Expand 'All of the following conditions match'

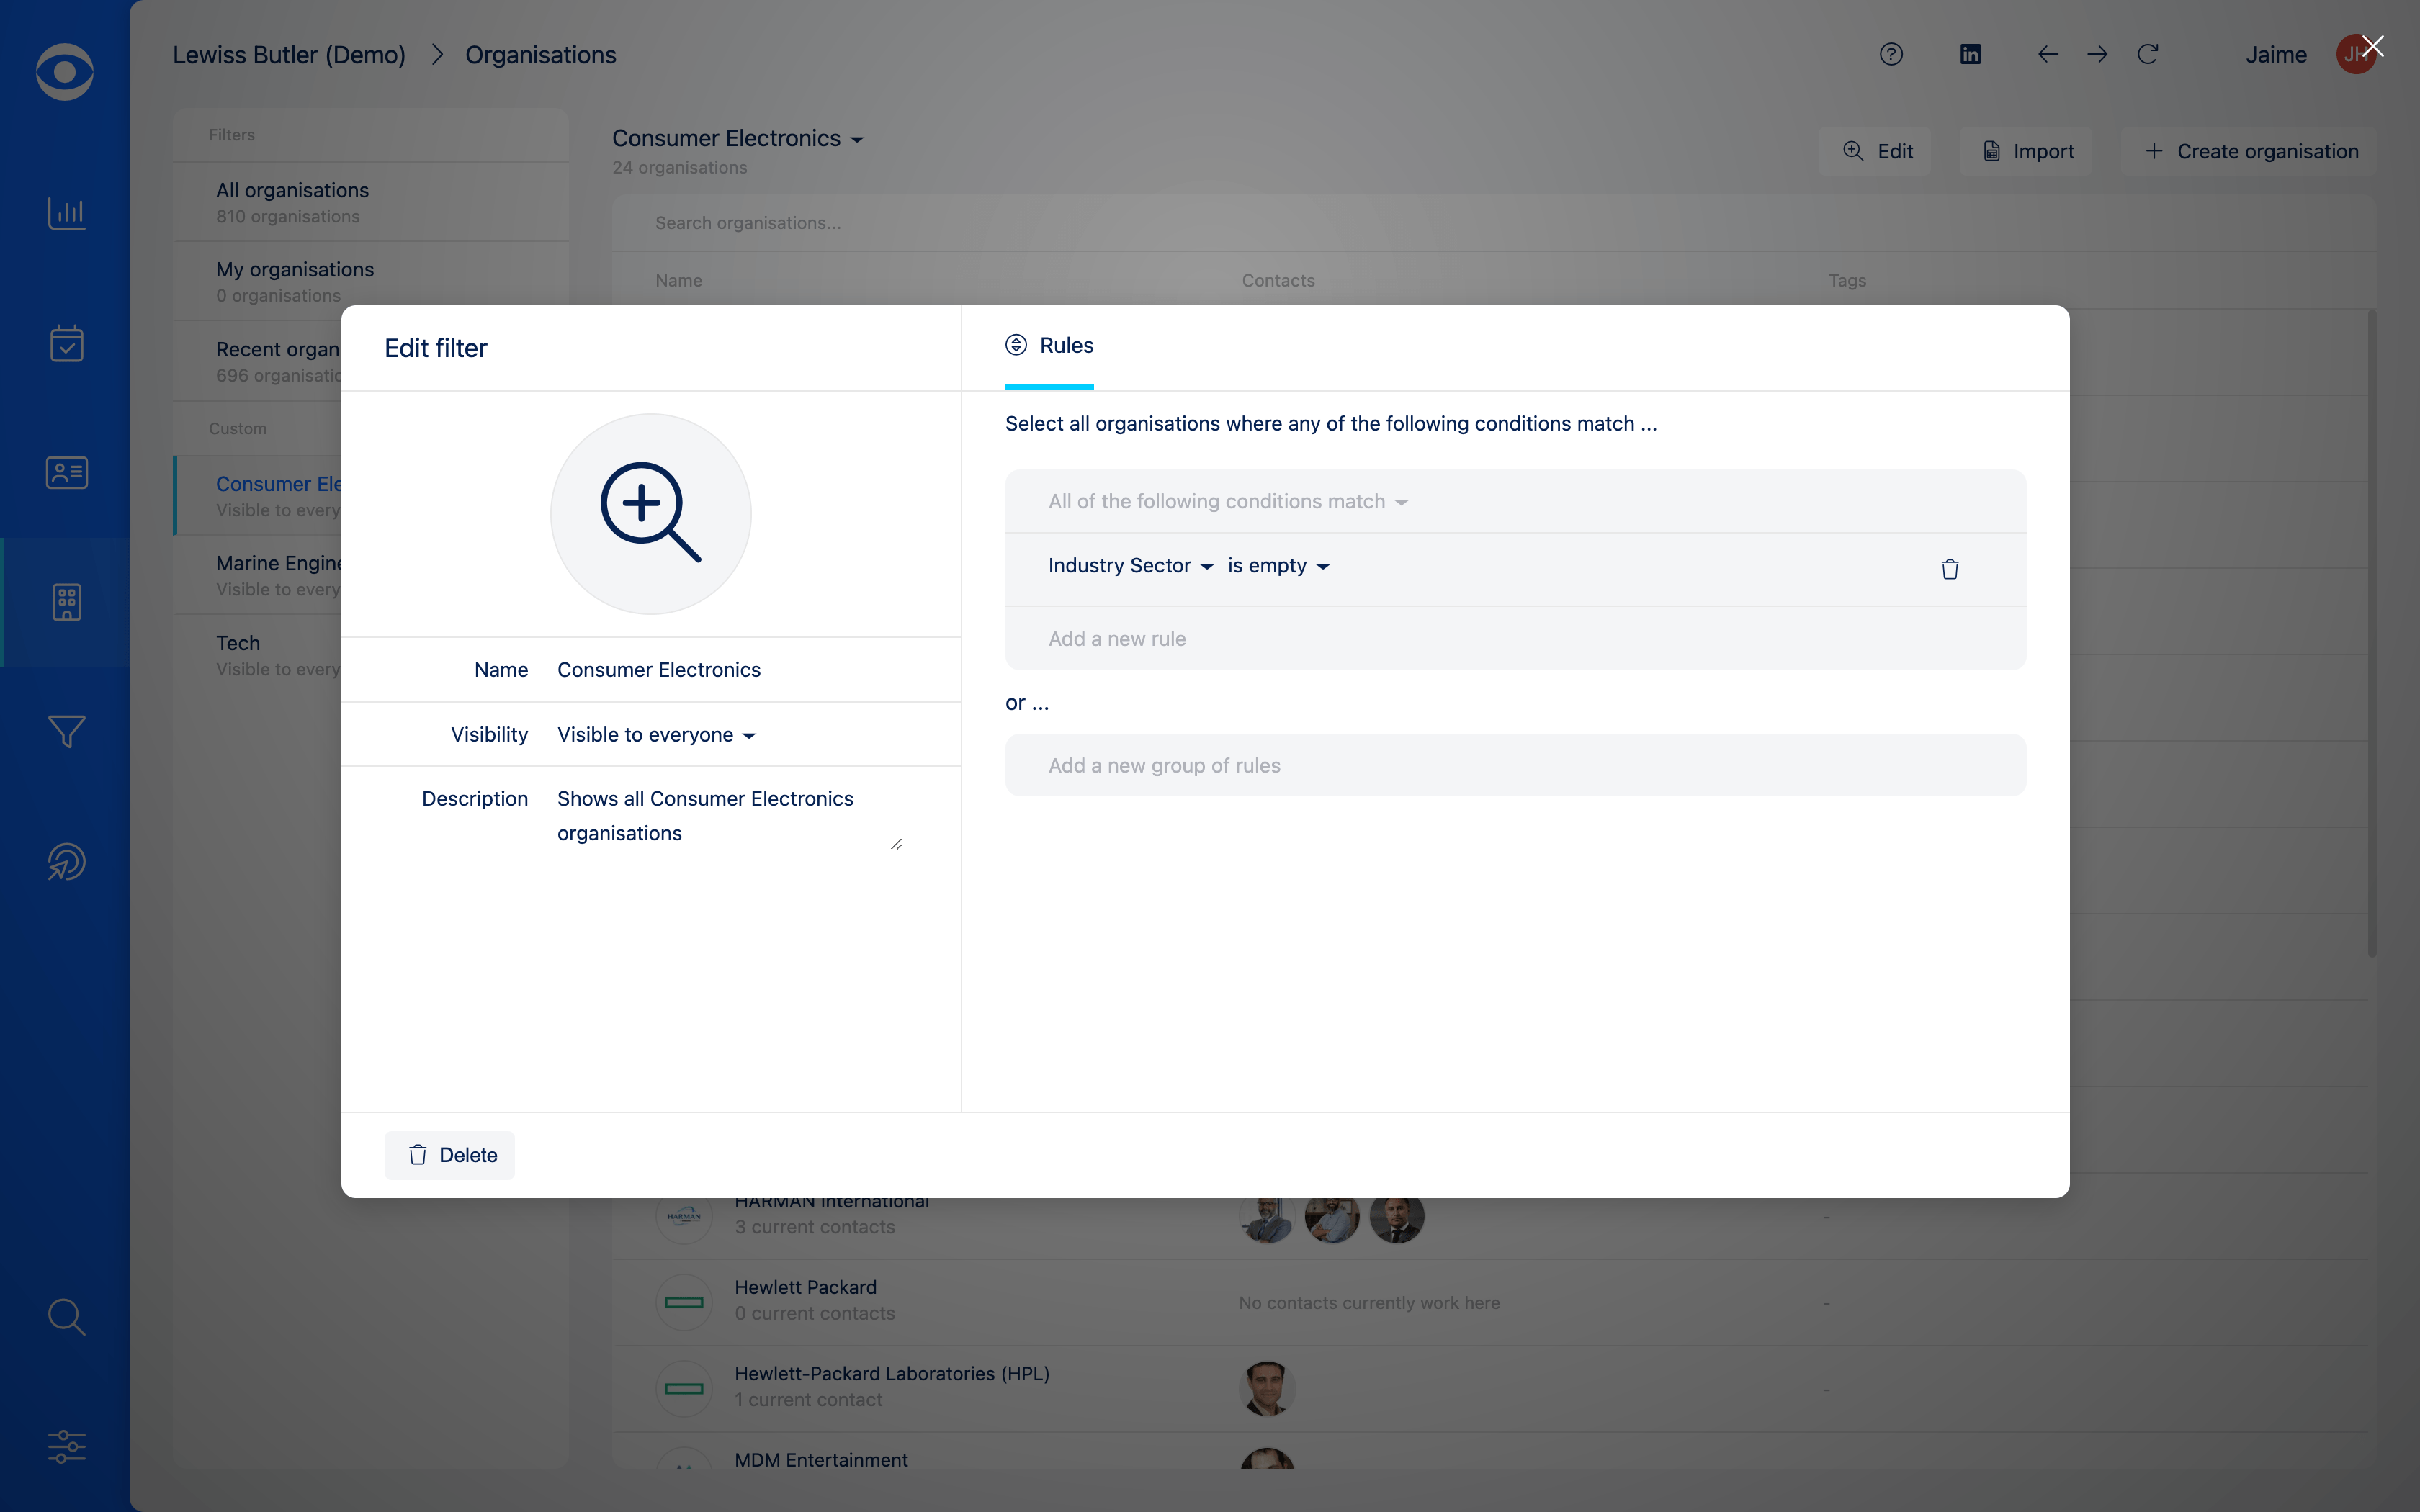[x=1227, y=502]
